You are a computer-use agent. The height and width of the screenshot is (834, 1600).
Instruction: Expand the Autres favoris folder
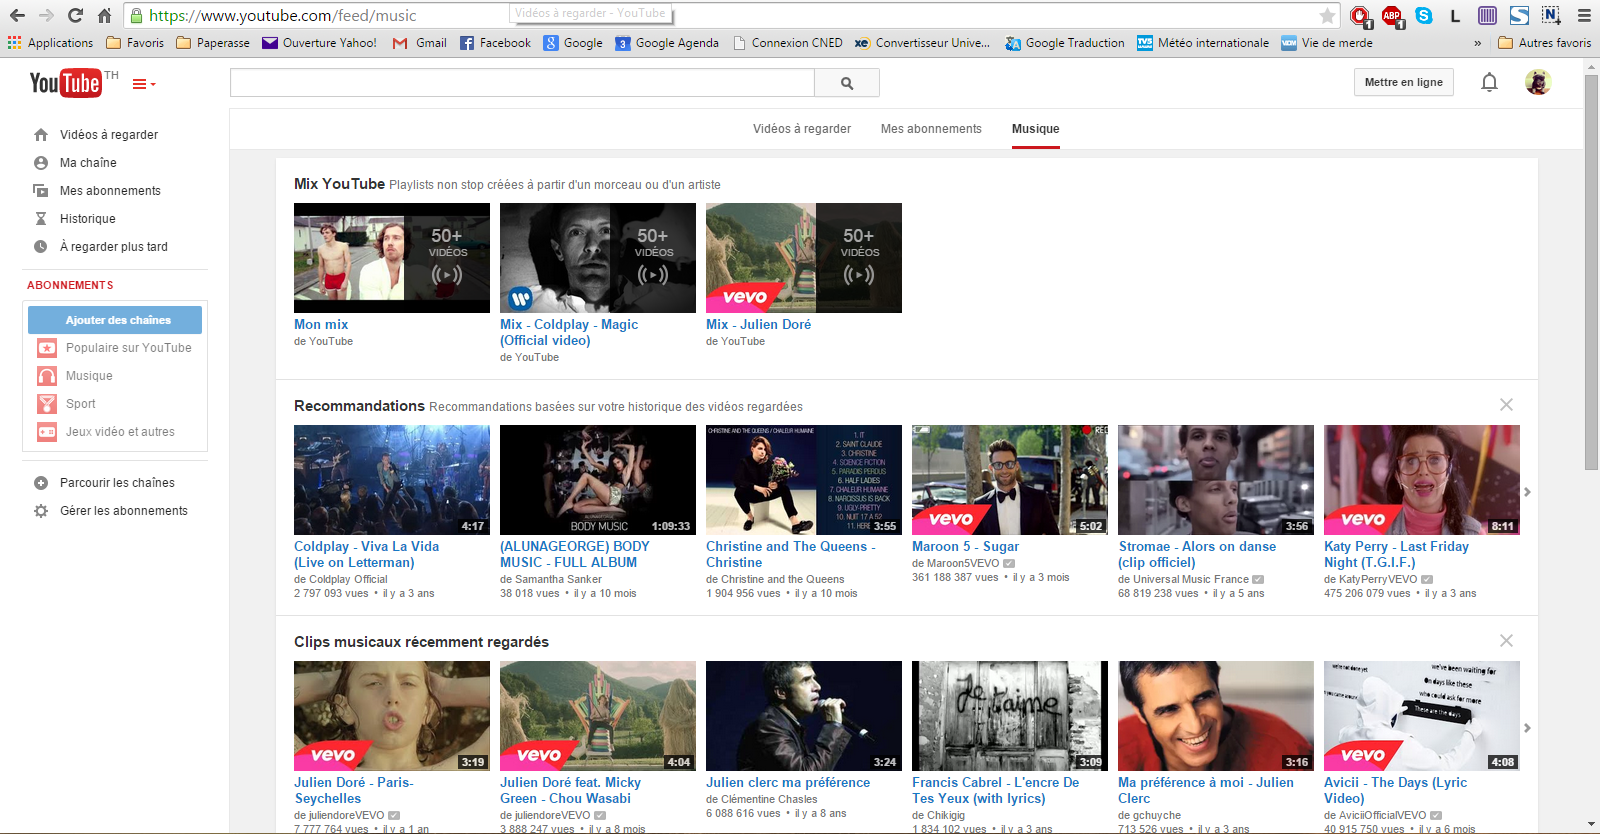(x=1544, y=43)
